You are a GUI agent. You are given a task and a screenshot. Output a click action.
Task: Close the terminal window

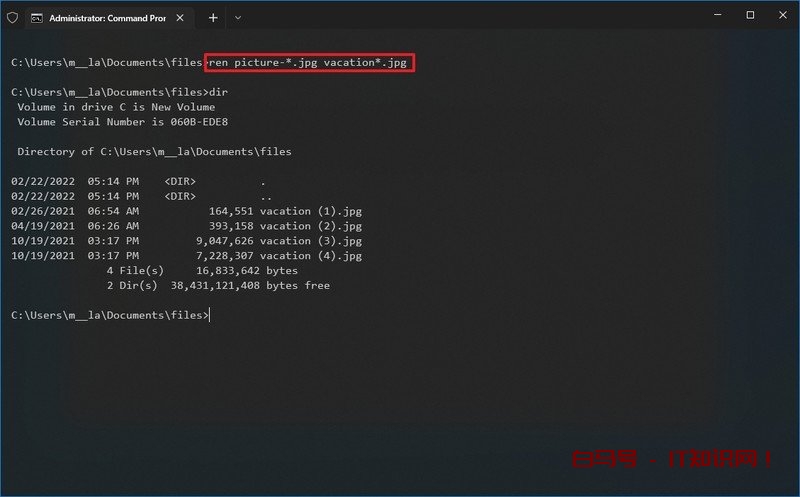(780, 15)
